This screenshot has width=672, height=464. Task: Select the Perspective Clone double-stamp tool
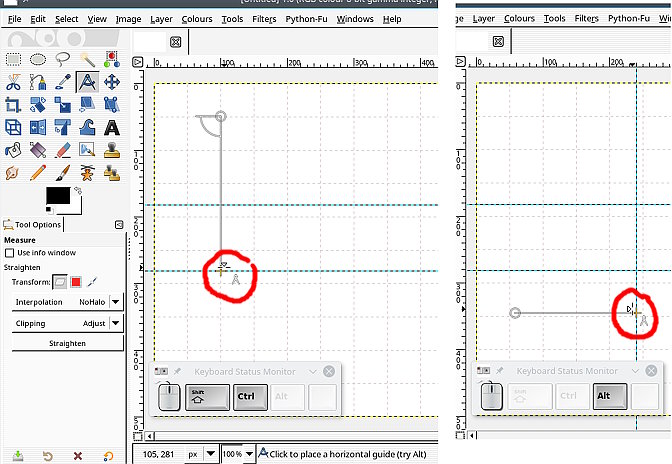(111, 173)
